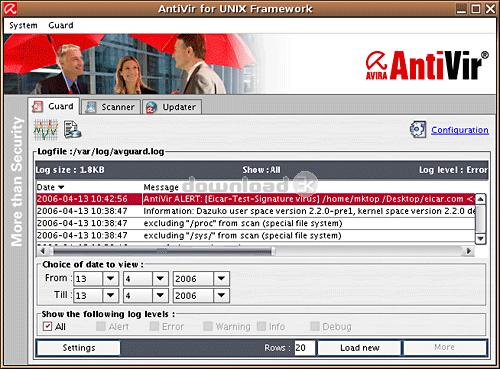The width and height of the screenshot is (500, 369).
Task: Switch to the Updater tab
Action: point(172,107)
